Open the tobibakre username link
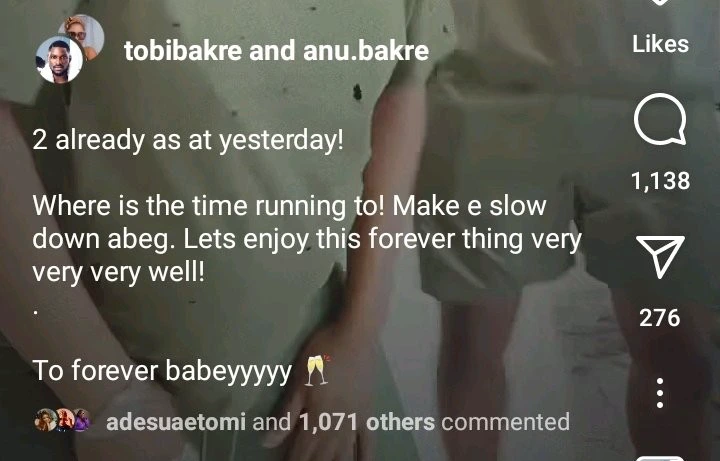This screenshot has width=720, height=461. click(x=183, y=51)
